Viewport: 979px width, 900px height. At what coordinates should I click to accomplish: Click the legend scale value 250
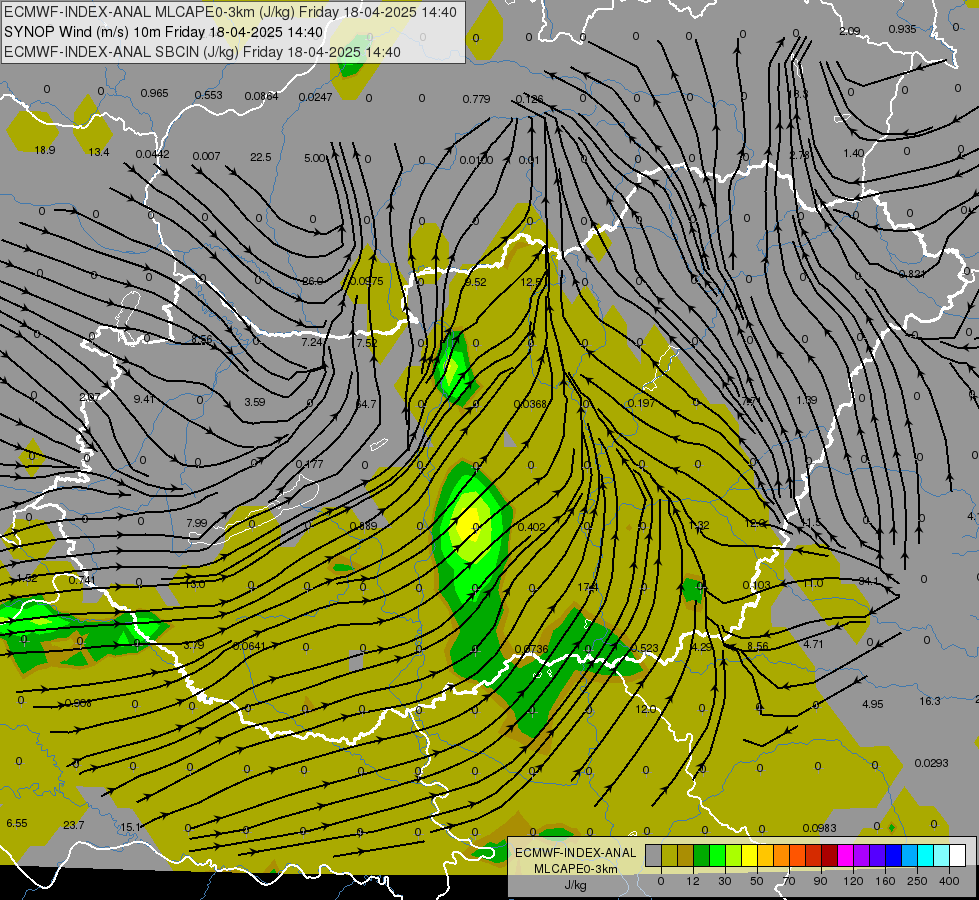[x=917, y=881]
